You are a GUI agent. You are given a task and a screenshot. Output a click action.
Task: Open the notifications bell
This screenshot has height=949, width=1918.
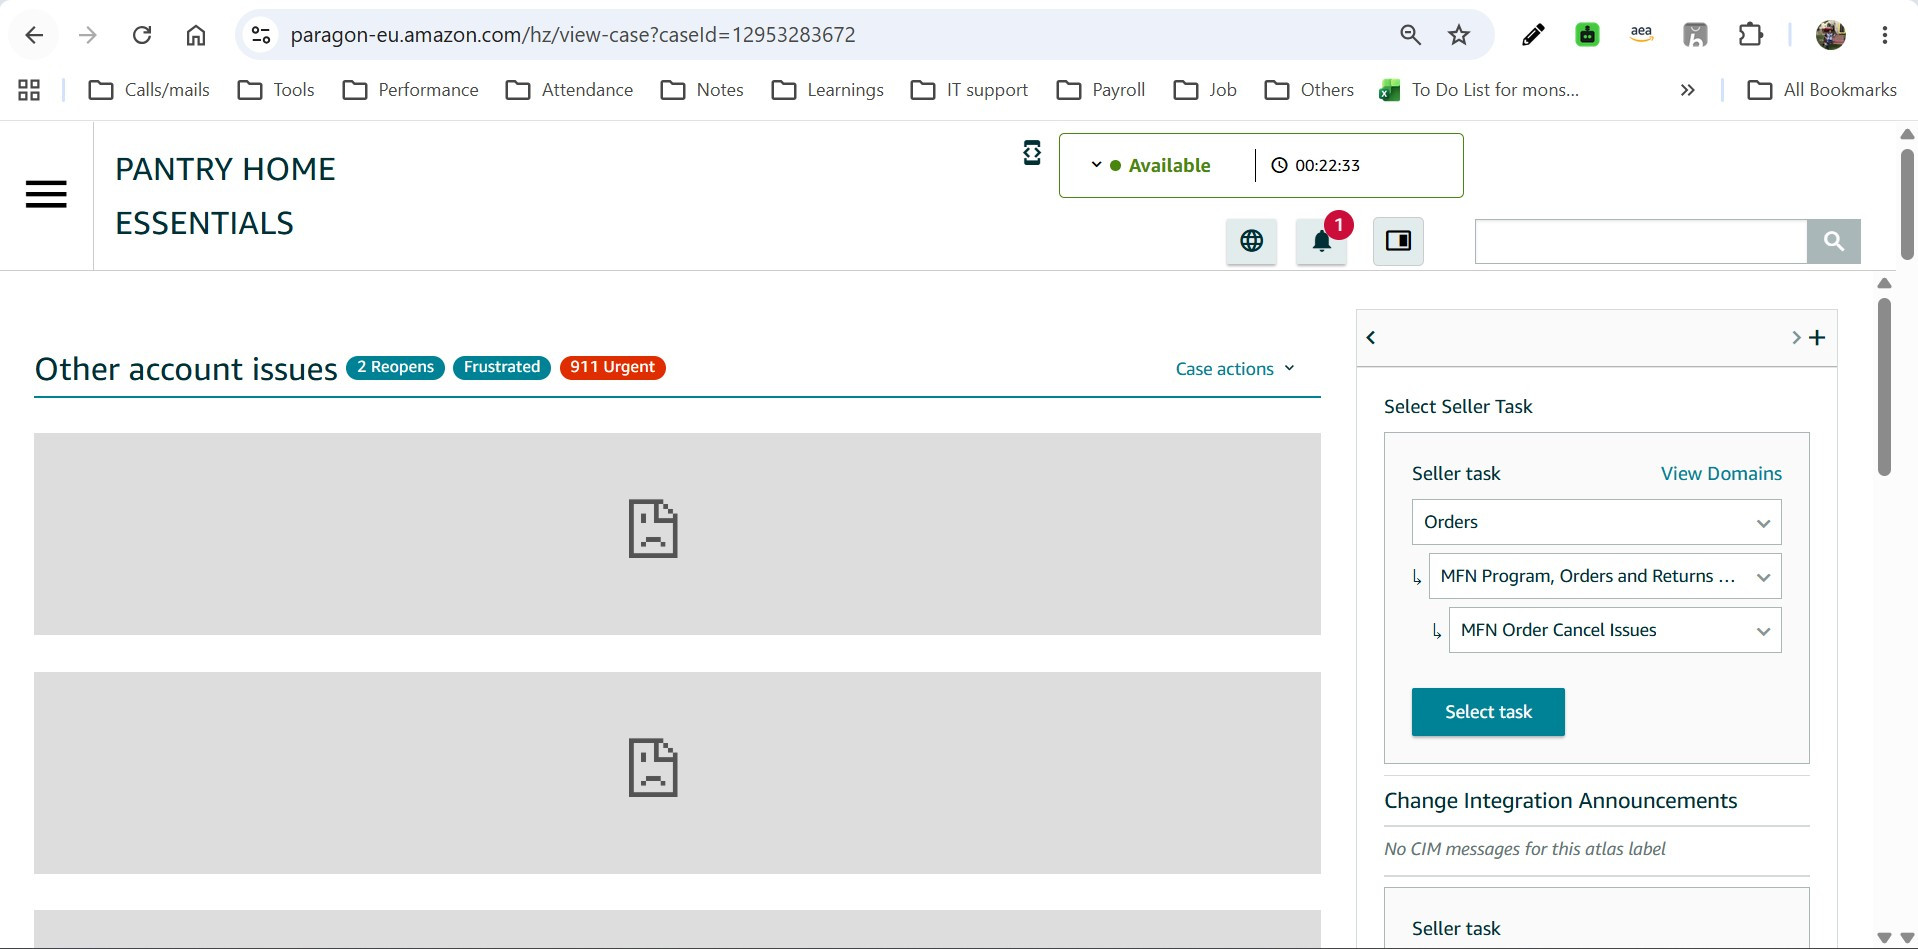click(x=1322, y=241)
